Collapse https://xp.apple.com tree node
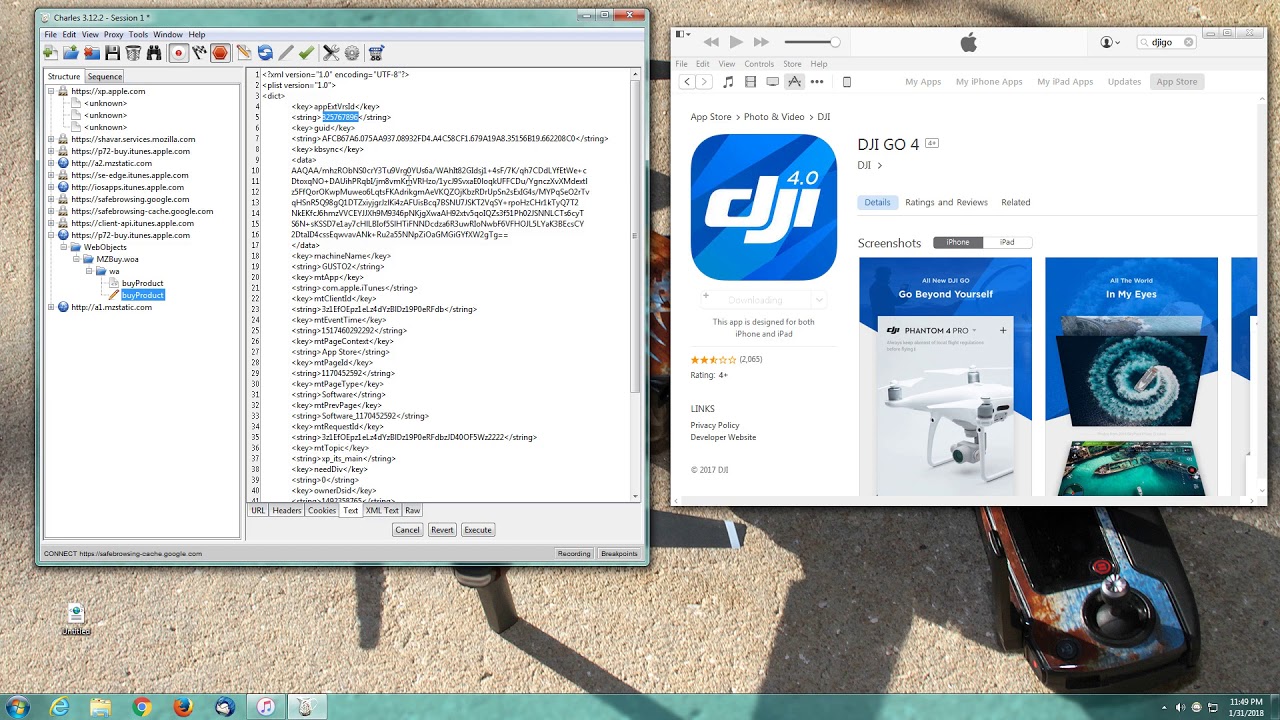This screenshot has width=1280, height=720. click(x=51, y=91)
